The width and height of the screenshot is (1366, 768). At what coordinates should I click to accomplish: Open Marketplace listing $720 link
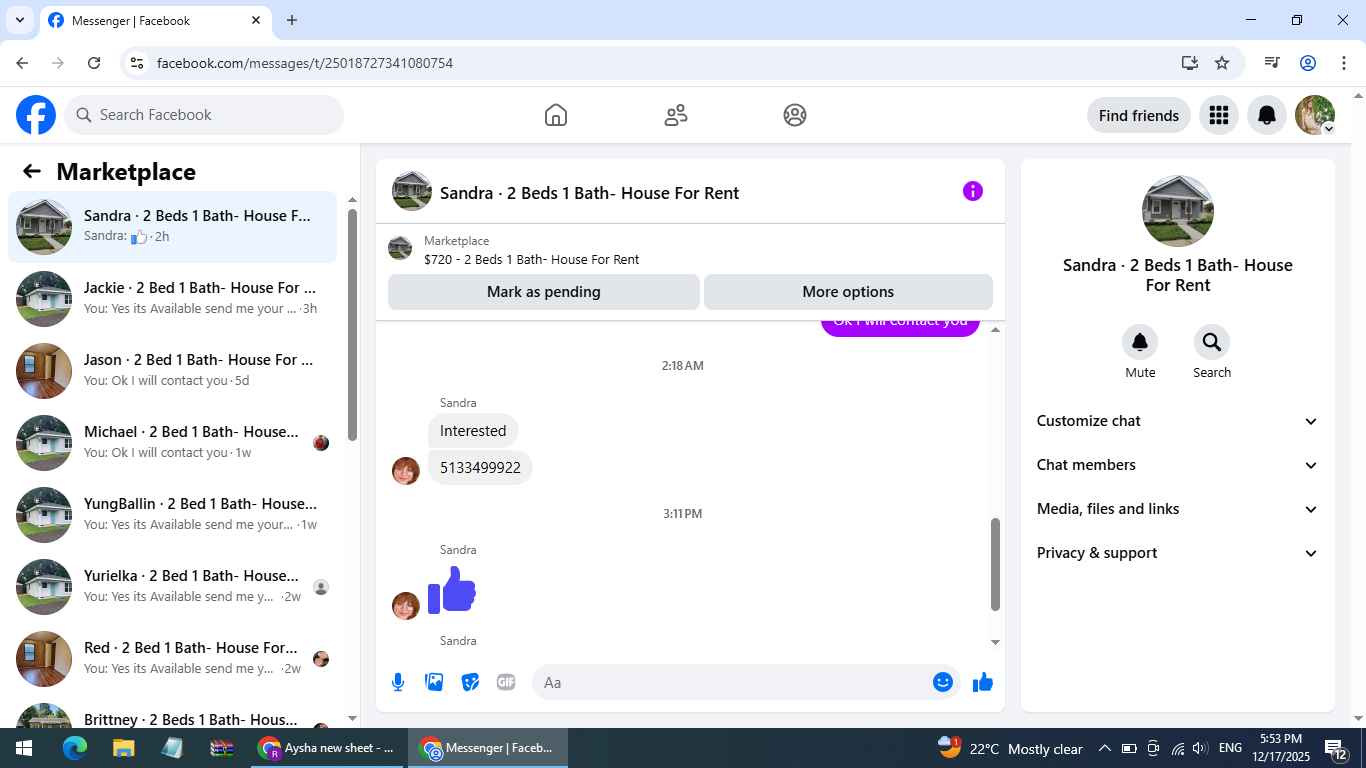click(x=531, y=259)
